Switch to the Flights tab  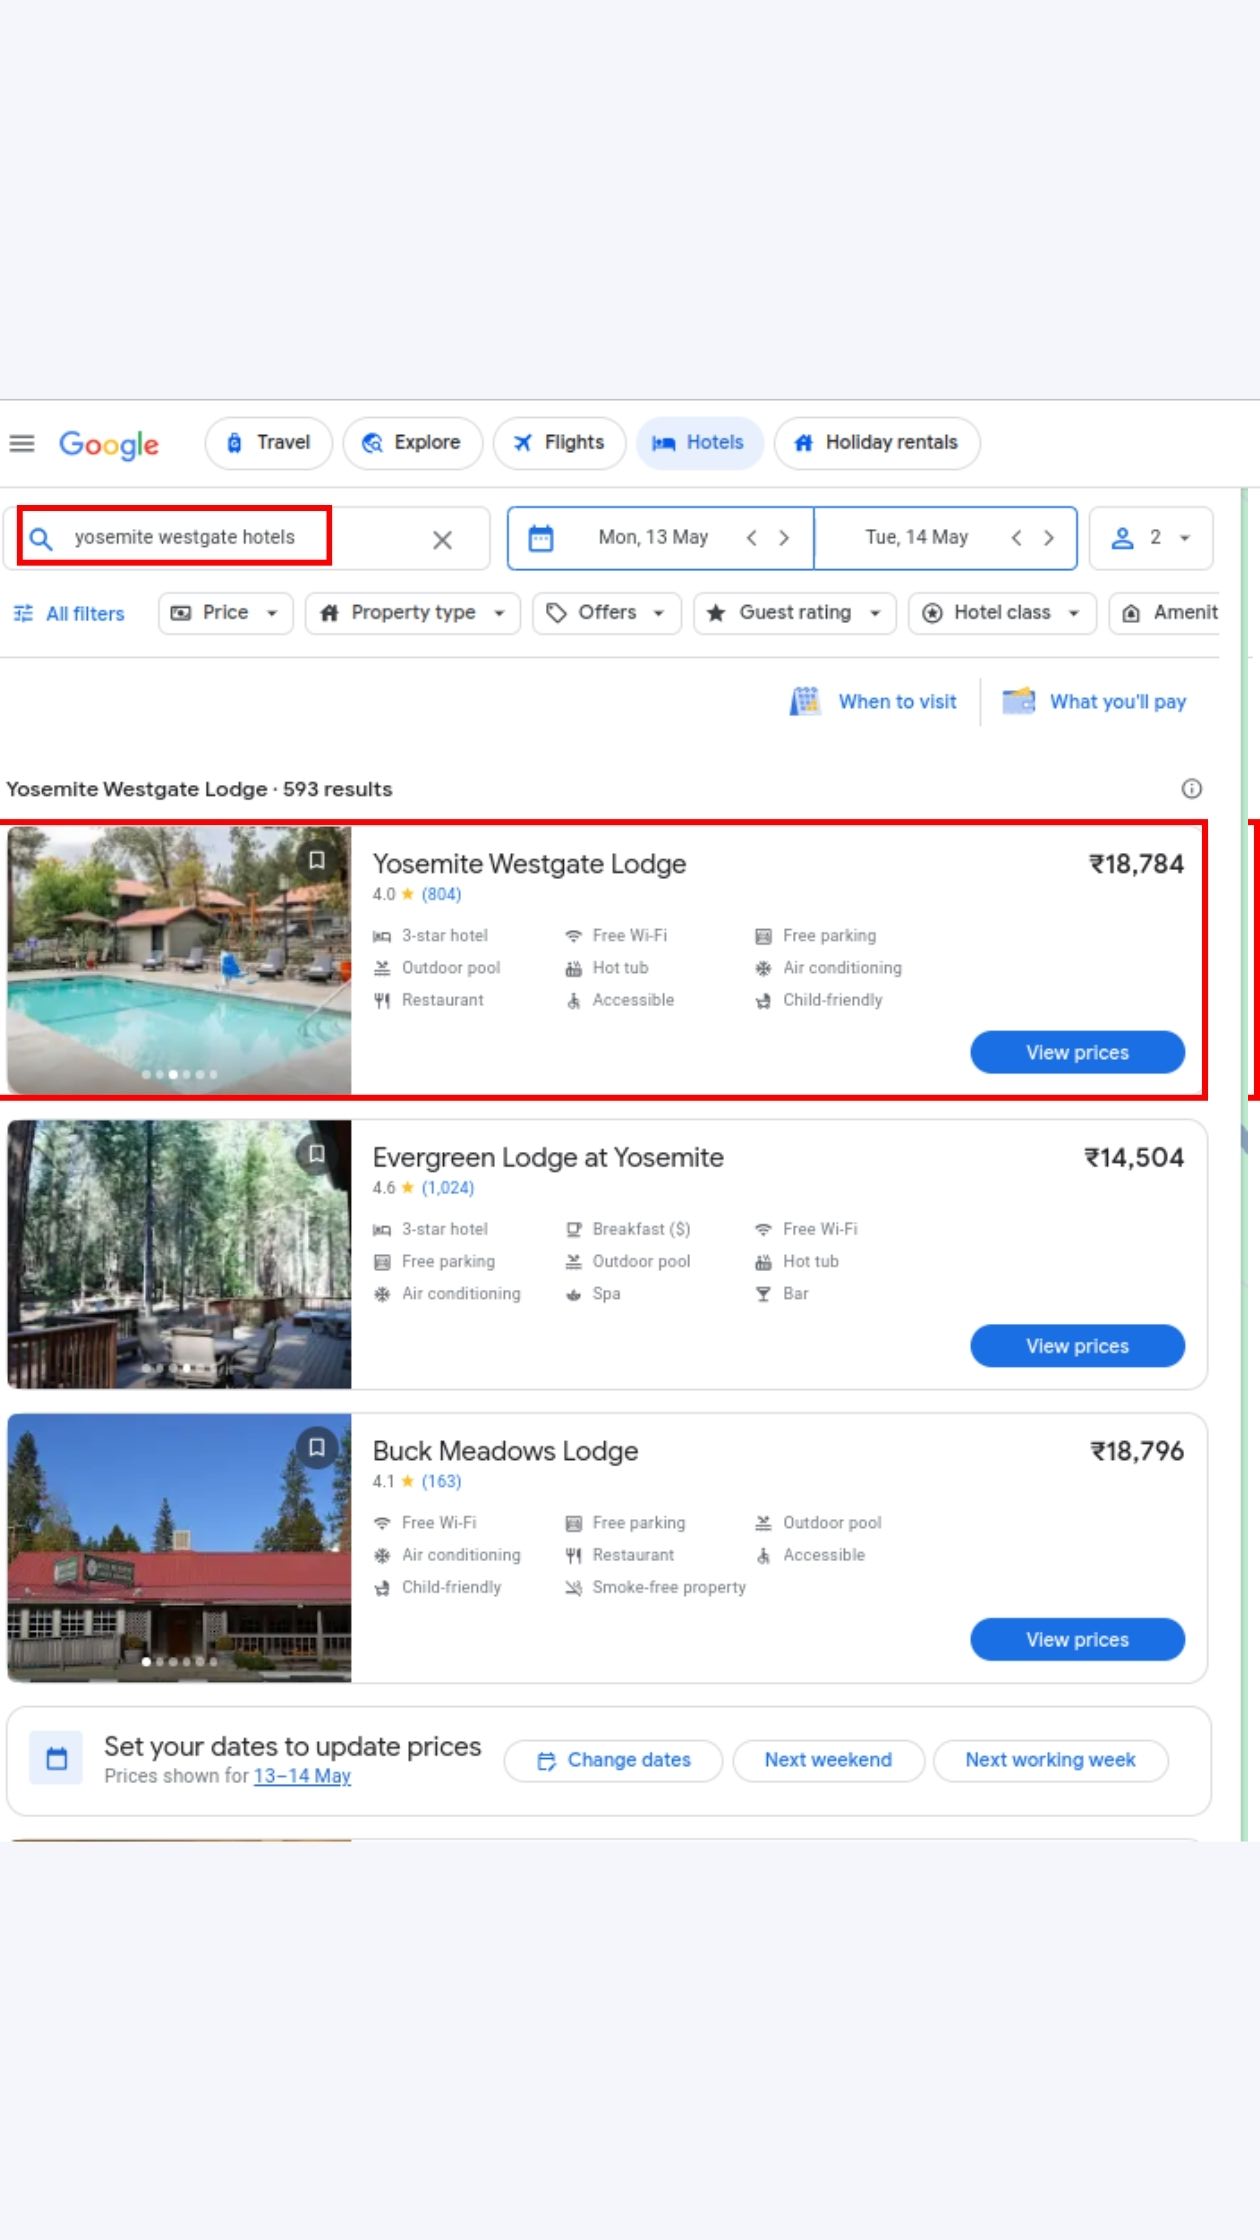559,443
